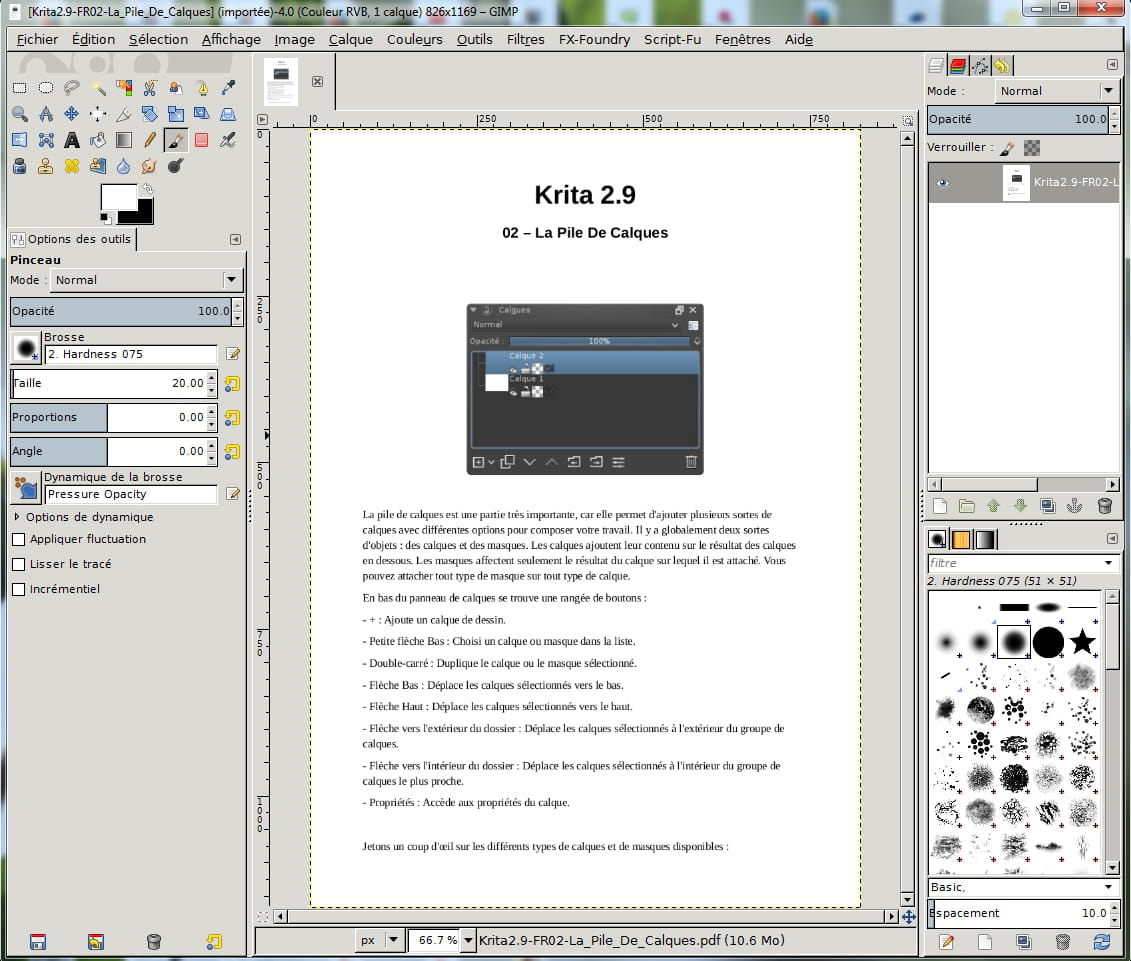This screenshot has height=961, width=1131.
Task: Pick the Color Picker eyedropper tool
Action: point(227,88)
